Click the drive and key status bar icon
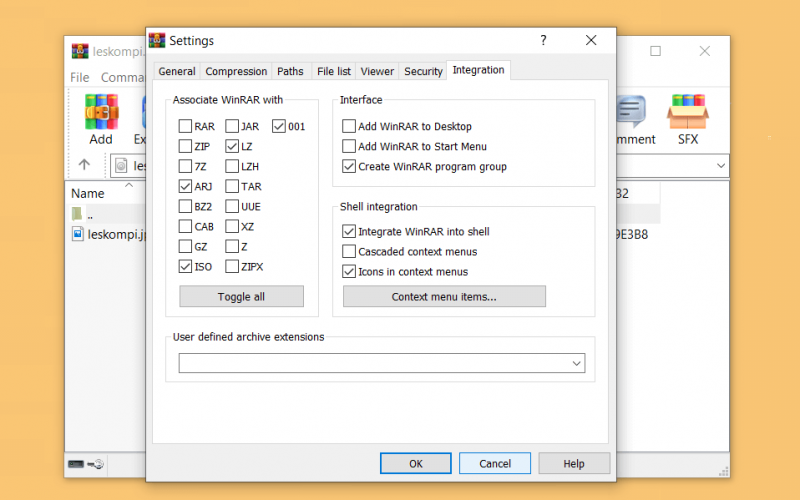 pos(86,464)
